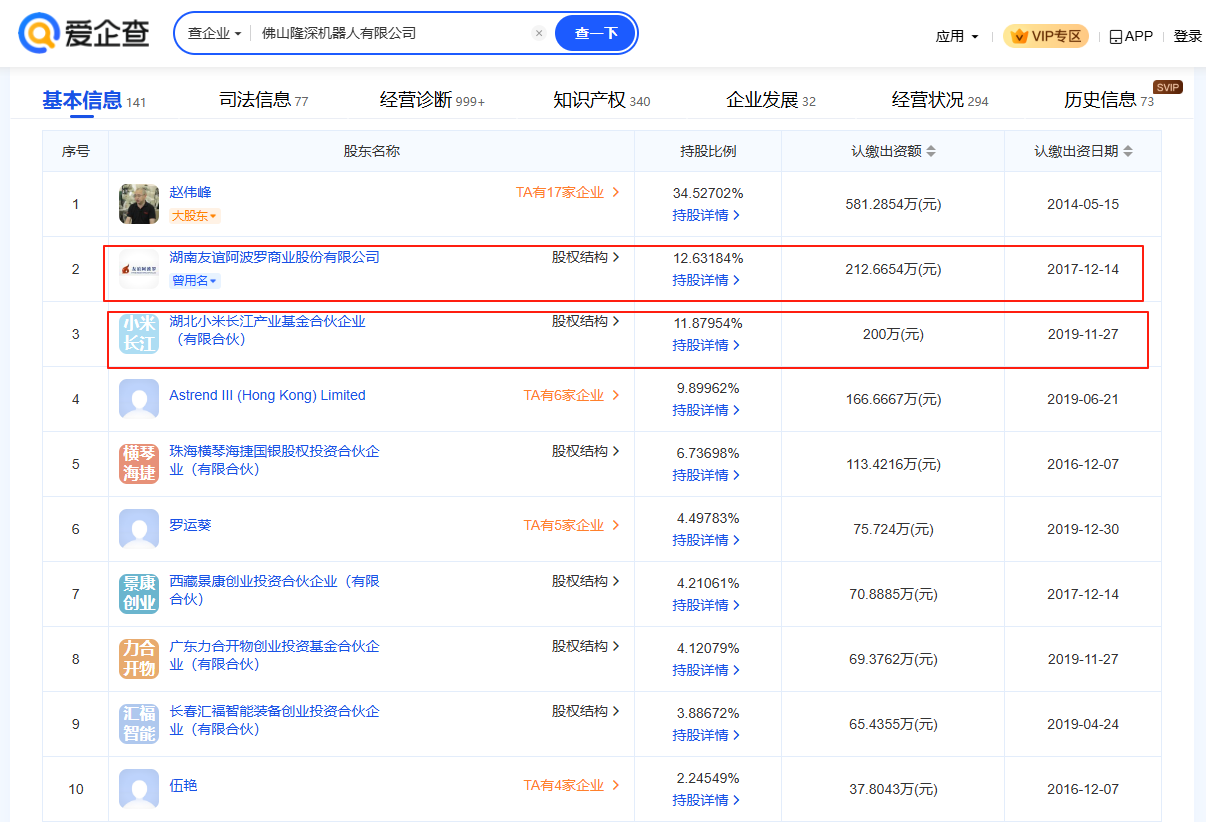Image resolution: width=1206 pixels, height=822 pixels.
Task: Open the APP download icon
Action: coord(1116,36)
